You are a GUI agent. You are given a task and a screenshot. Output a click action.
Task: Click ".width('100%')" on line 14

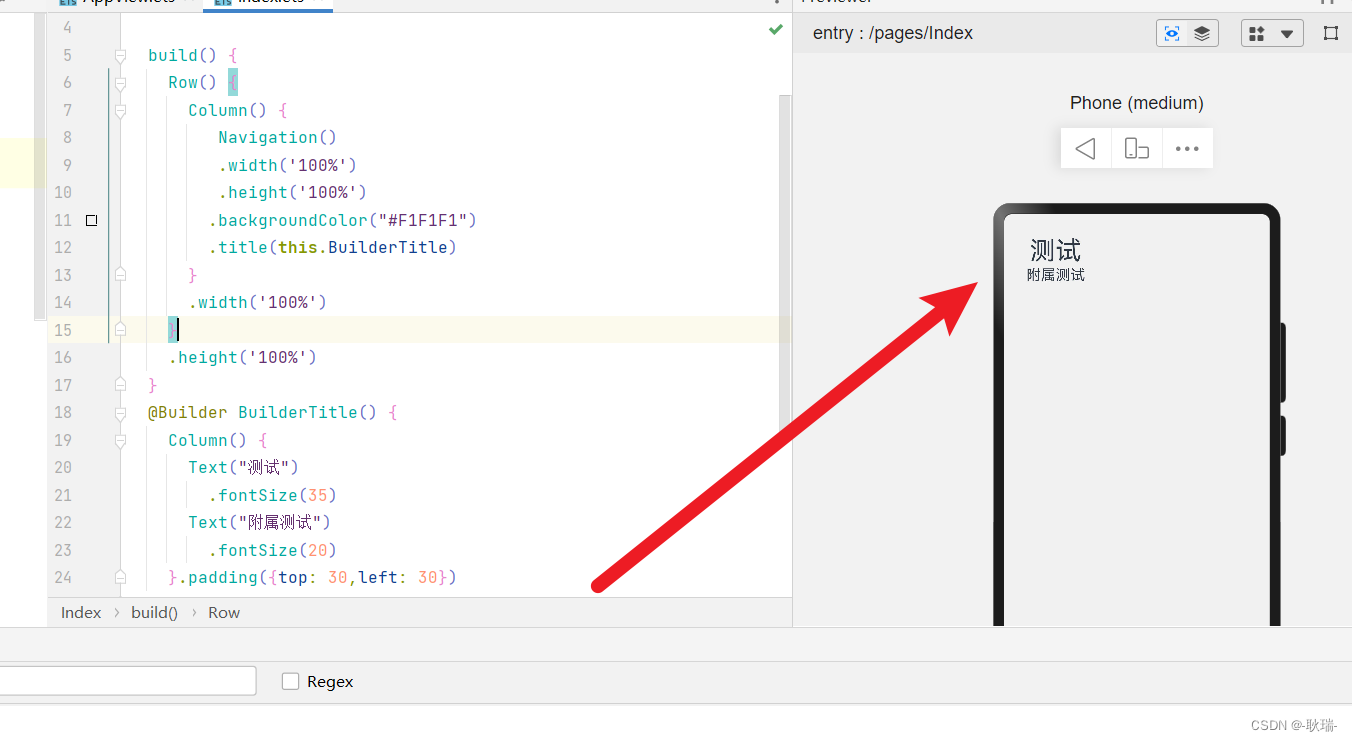tap(258, 302)
